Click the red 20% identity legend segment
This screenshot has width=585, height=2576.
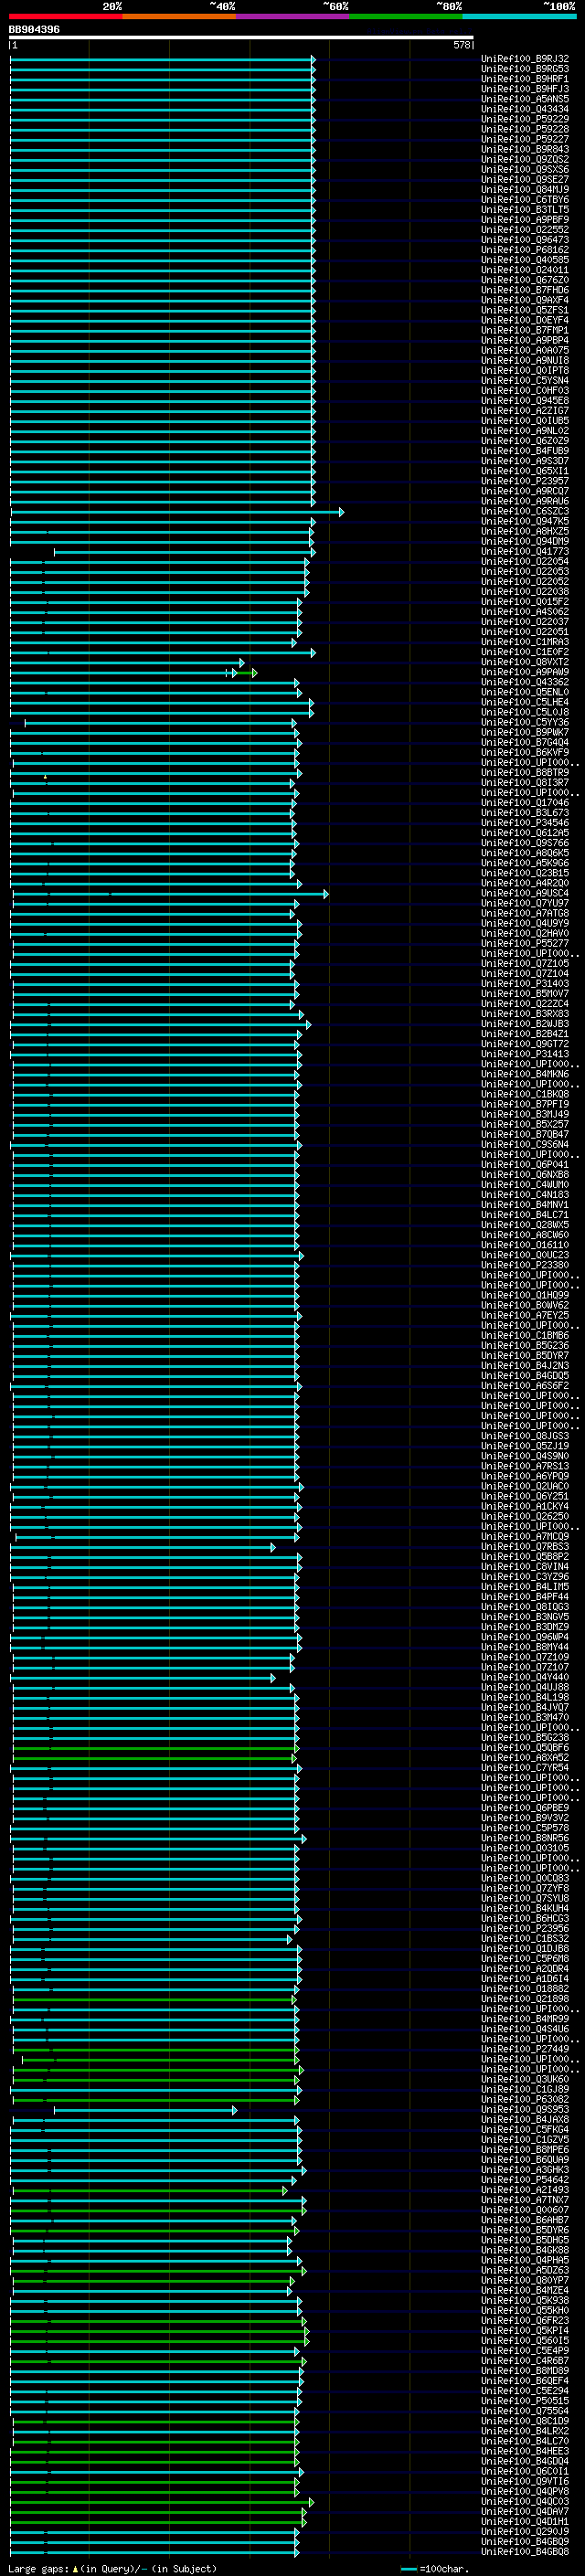[x=65, y=17]
